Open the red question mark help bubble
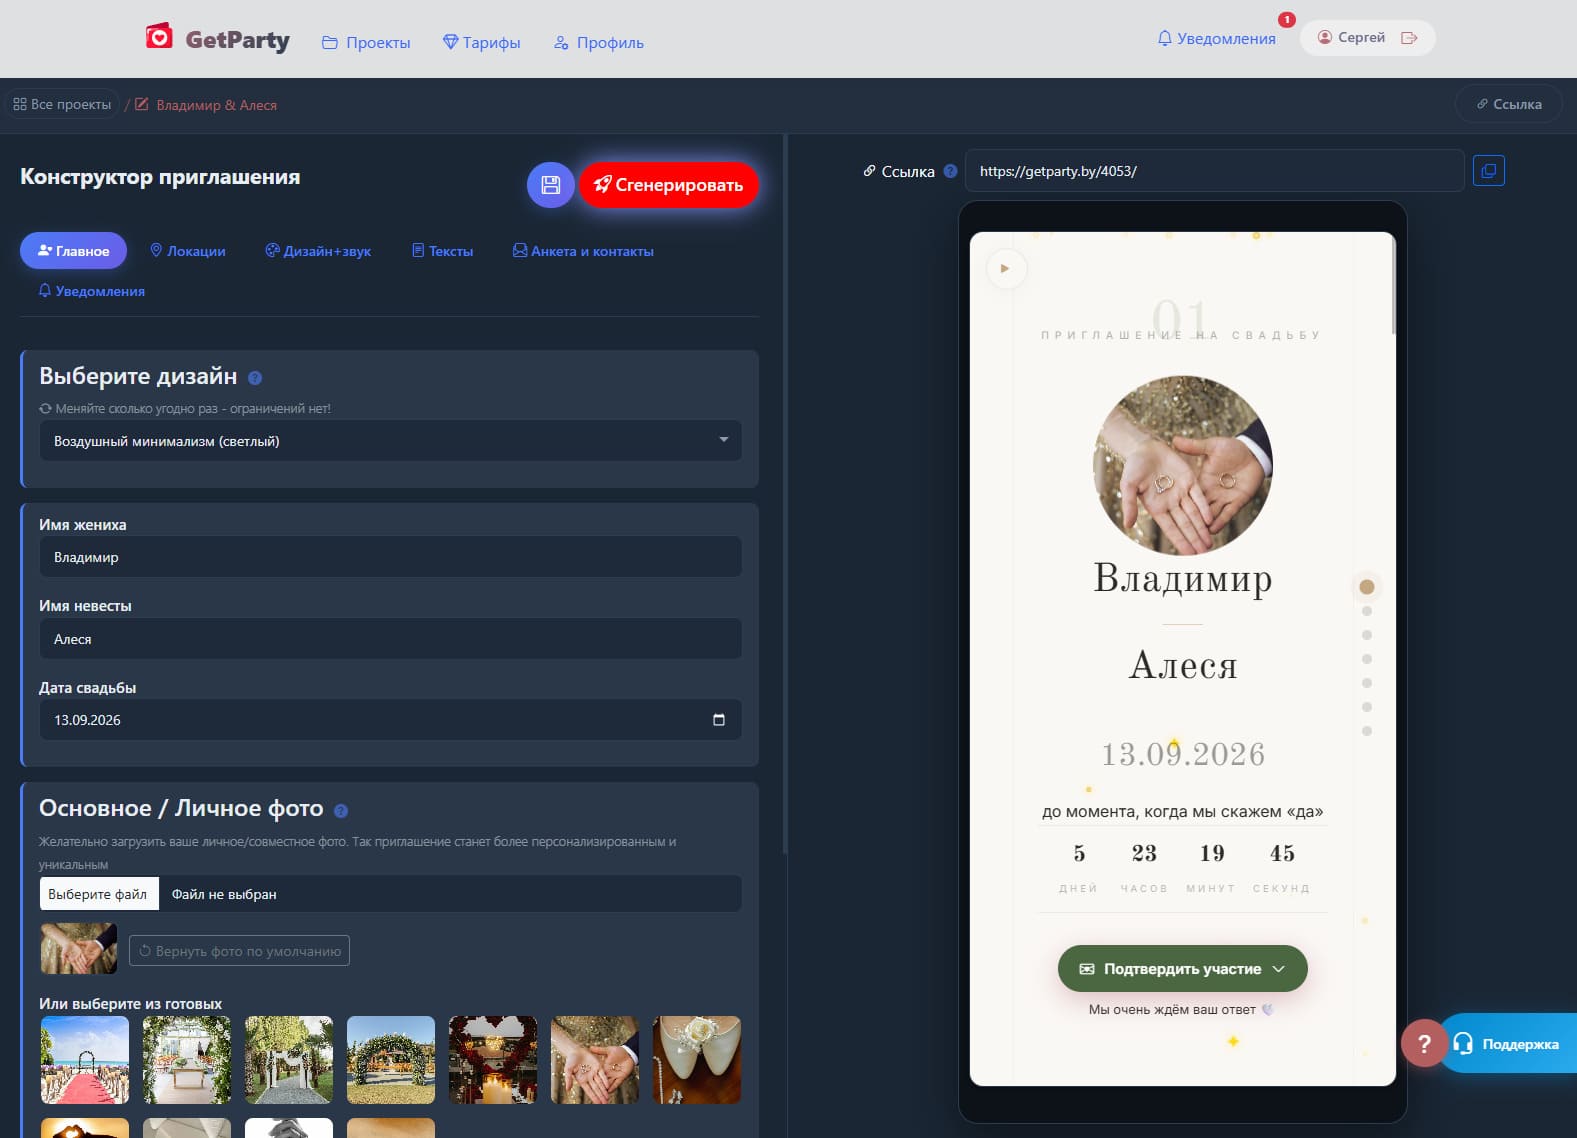Screen dimensions: 1577x1138 click(x=1424, y=1044)
